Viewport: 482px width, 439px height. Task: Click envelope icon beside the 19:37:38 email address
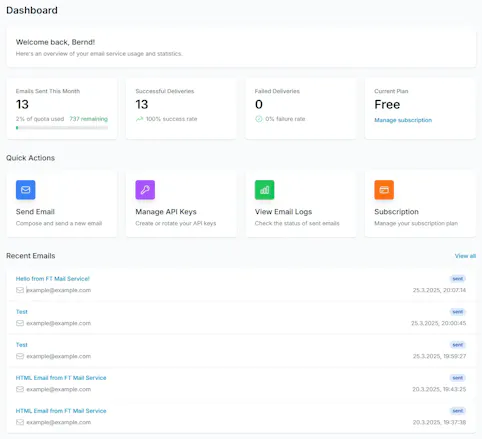(x=20, y=422)
